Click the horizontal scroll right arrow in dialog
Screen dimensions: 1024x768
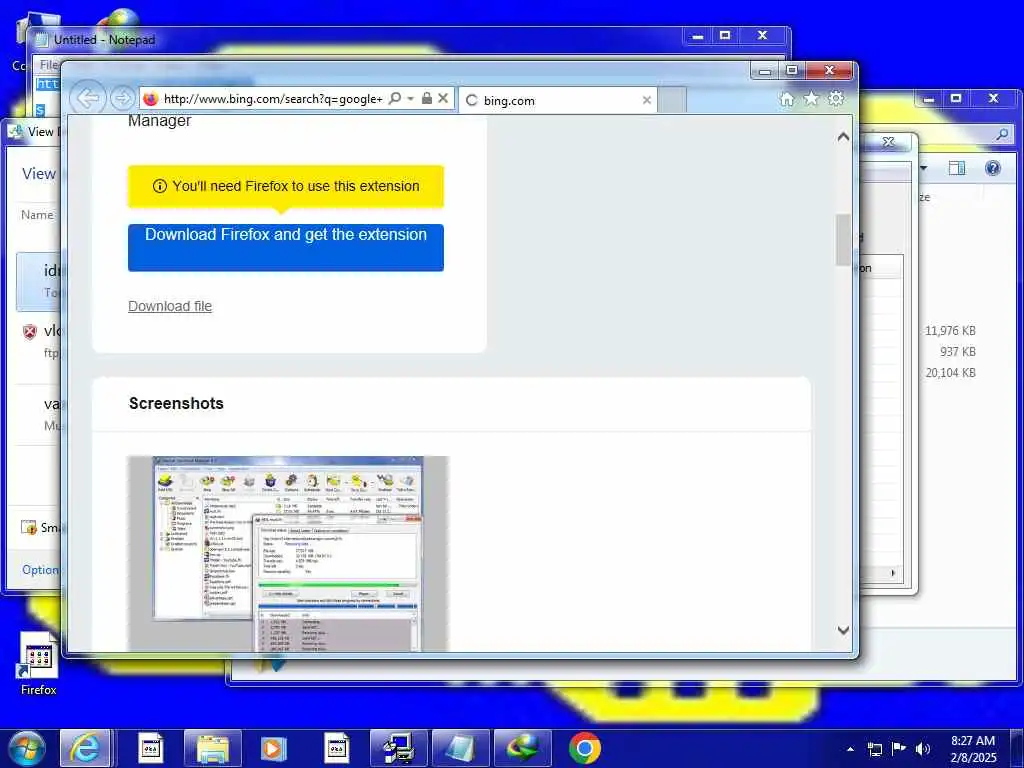tap(893, 573)
